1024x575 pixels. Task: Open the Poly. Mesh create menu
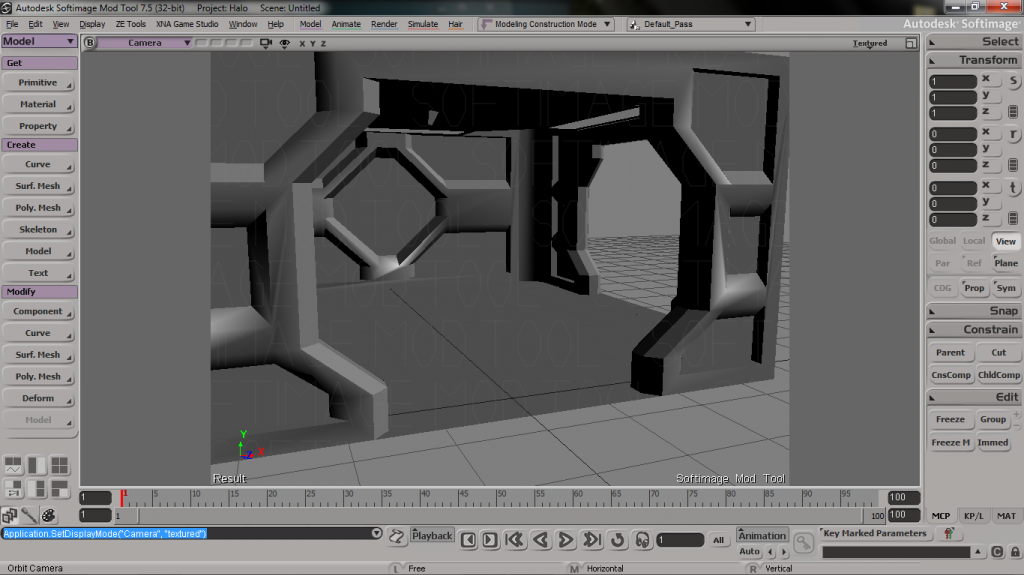pyautogui.click(x=38, y=208)
